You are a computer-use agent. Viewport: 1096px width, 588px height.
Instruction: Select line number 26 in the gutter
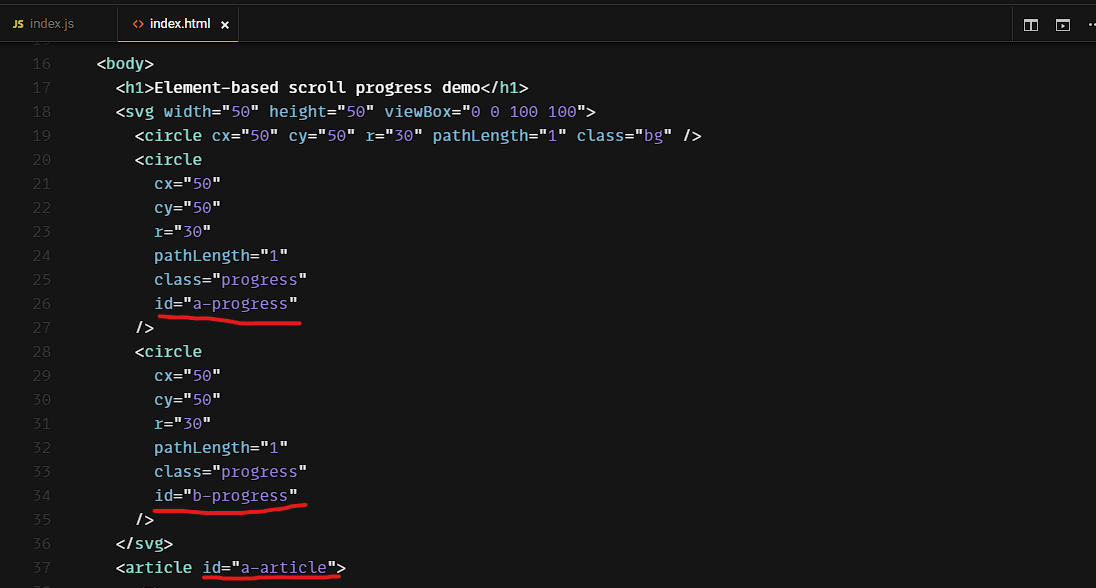pos(41,304)
